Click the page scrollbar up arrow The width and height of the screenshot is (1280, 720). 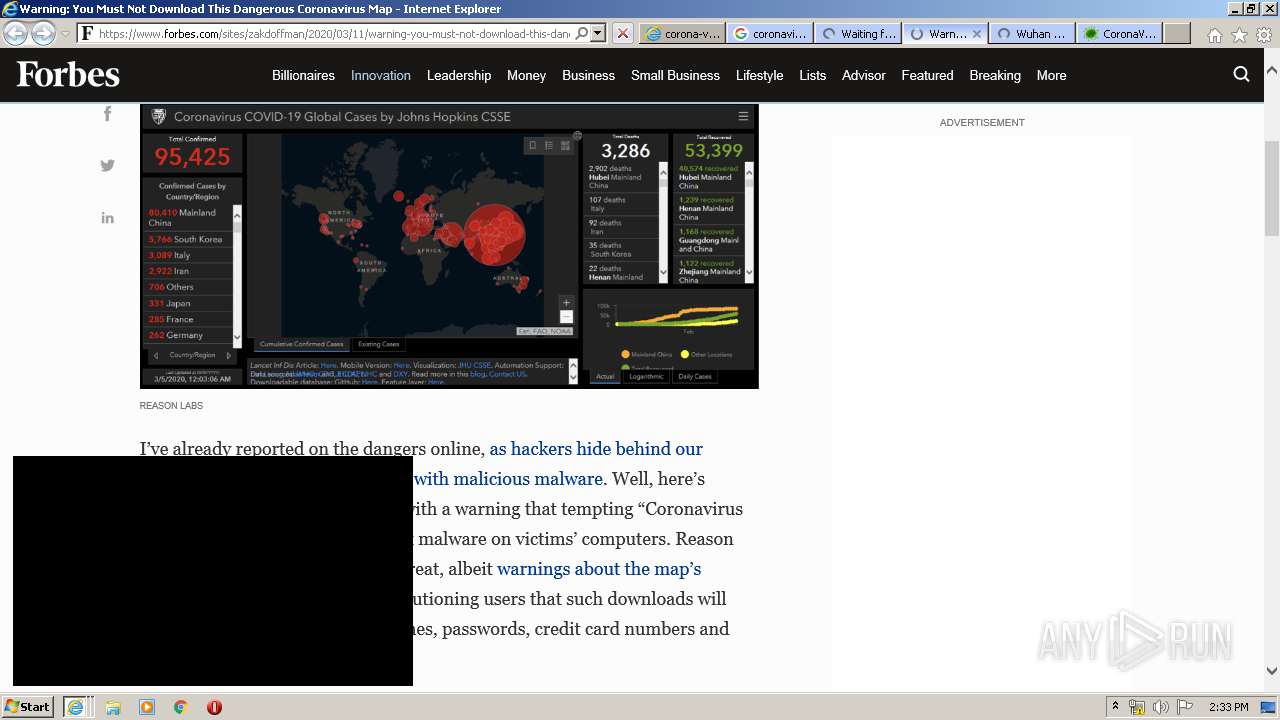point(1271,72)
